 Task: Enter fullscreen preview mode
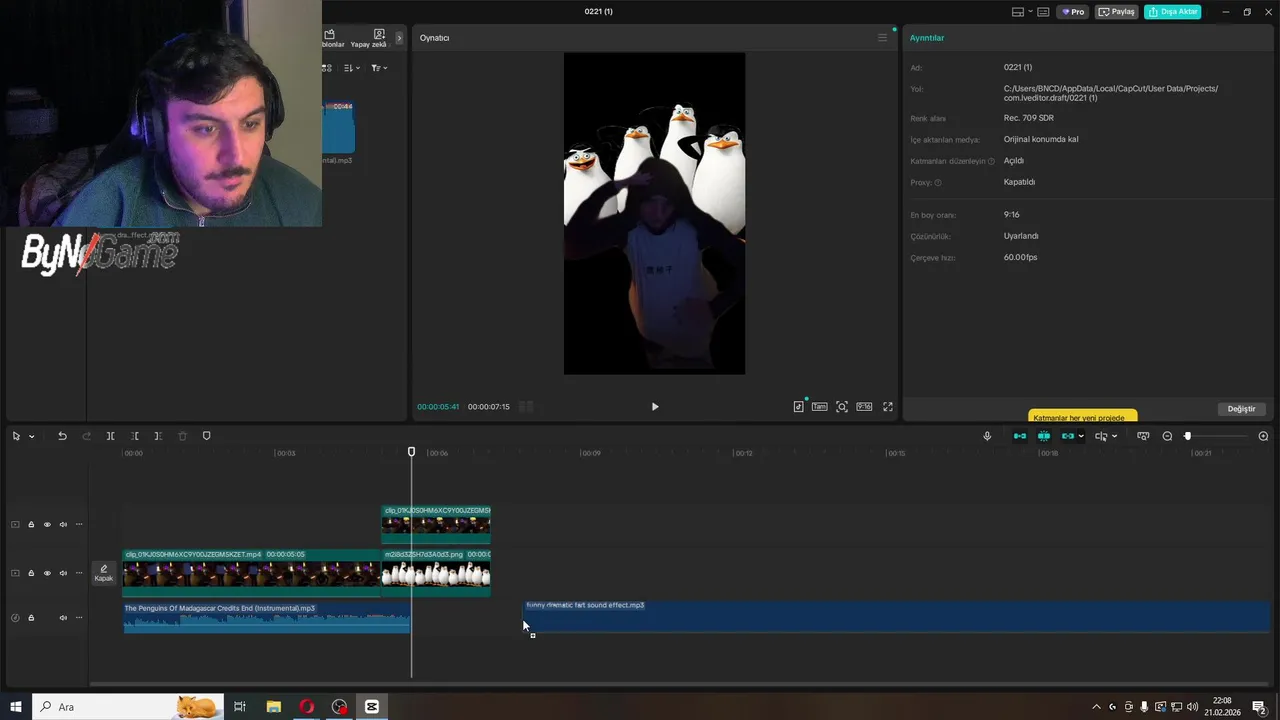pyautogui.click(x=888, y=407)
